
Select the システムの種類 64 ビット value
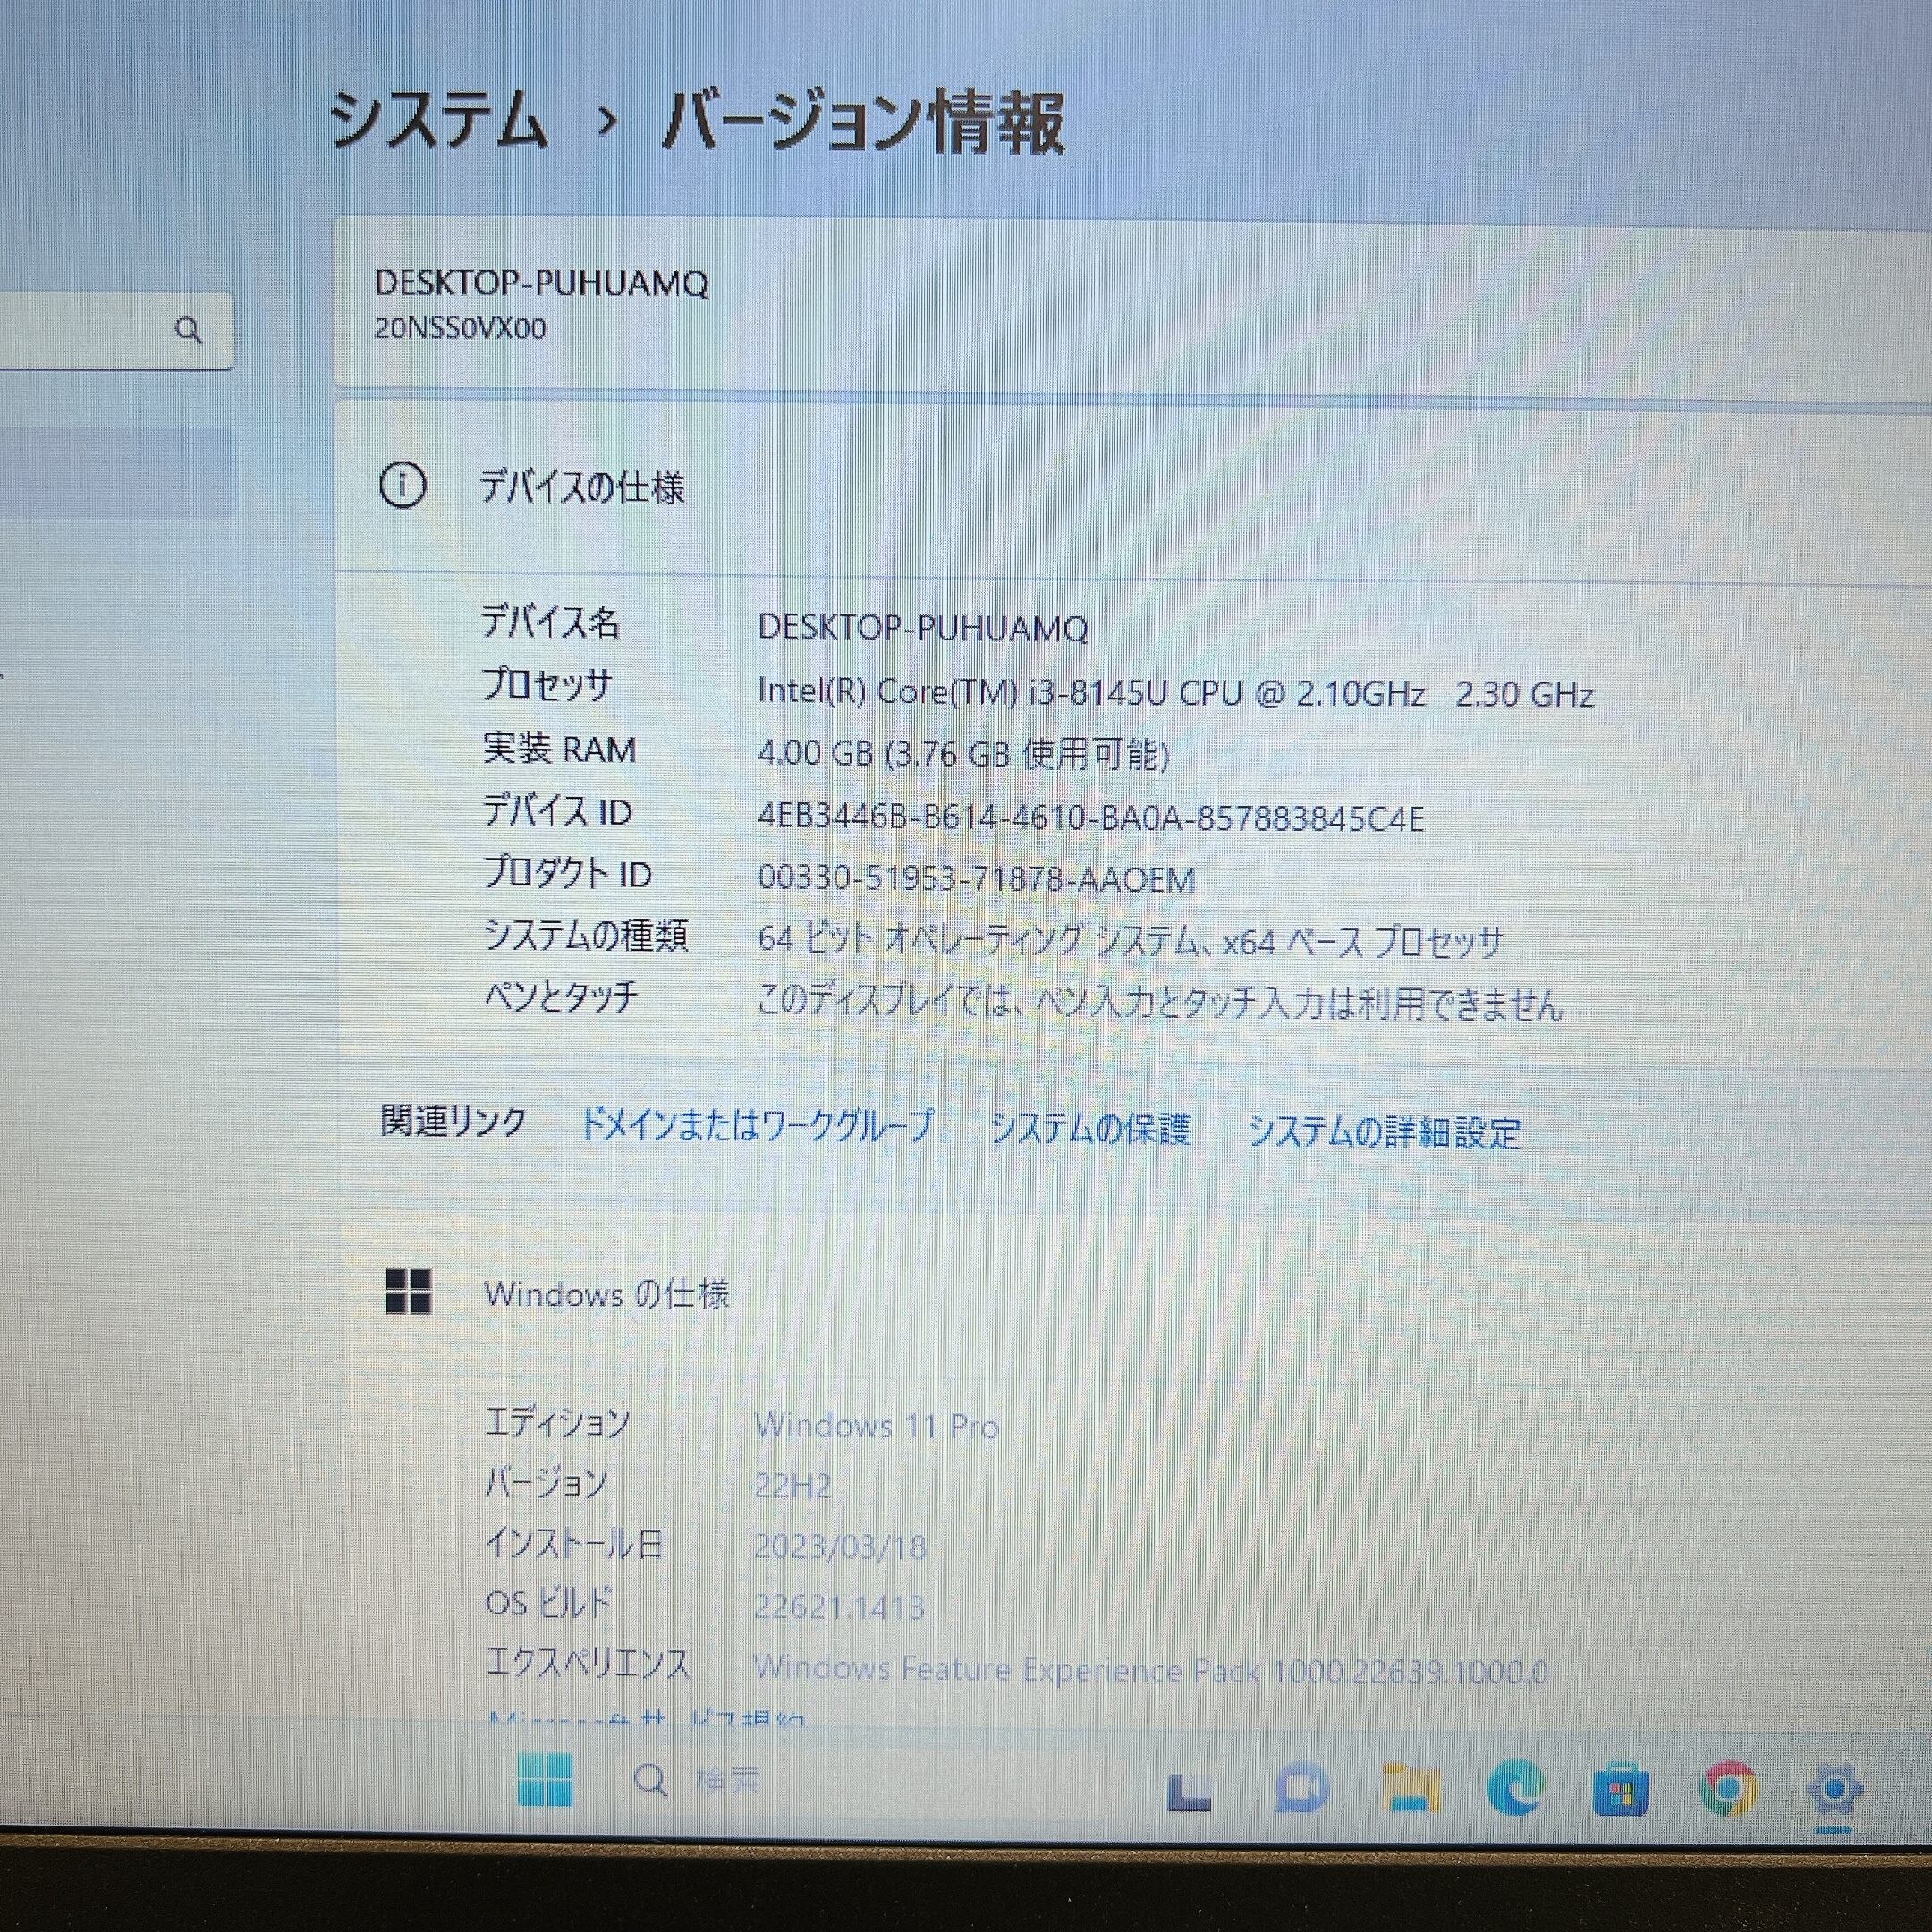(1130, 940)
